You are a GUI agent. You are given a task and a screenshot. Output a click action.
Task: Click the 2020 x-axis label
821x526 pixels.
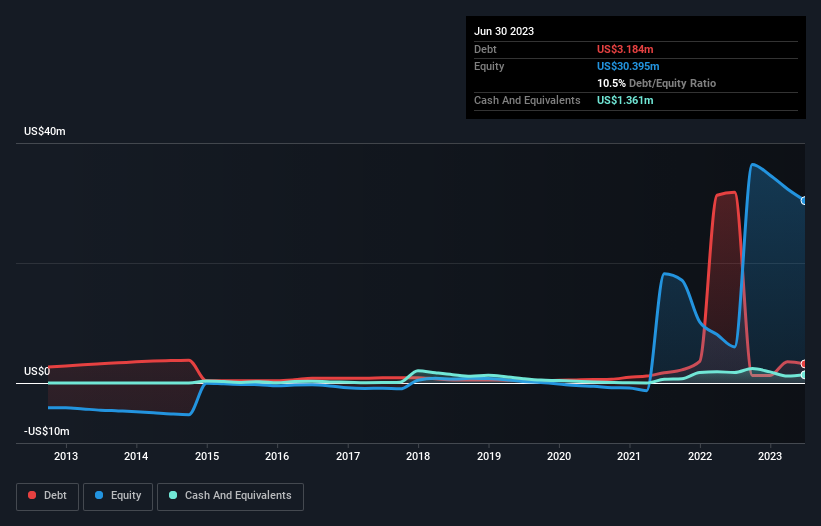coord(559,456)
